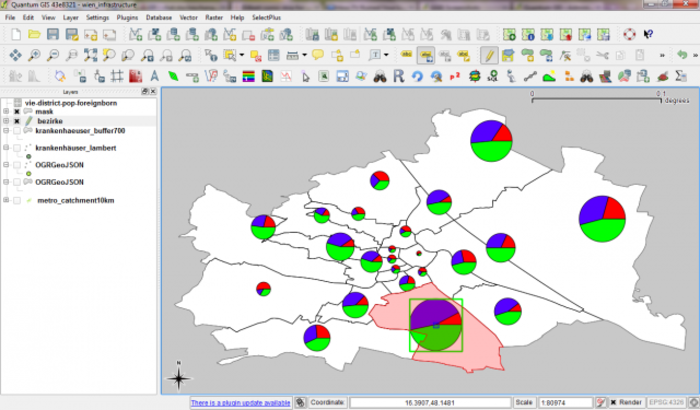The width and height of the screenshot is (700, 410).
Task: Open the Vector menu
Action: coord(188,18)
